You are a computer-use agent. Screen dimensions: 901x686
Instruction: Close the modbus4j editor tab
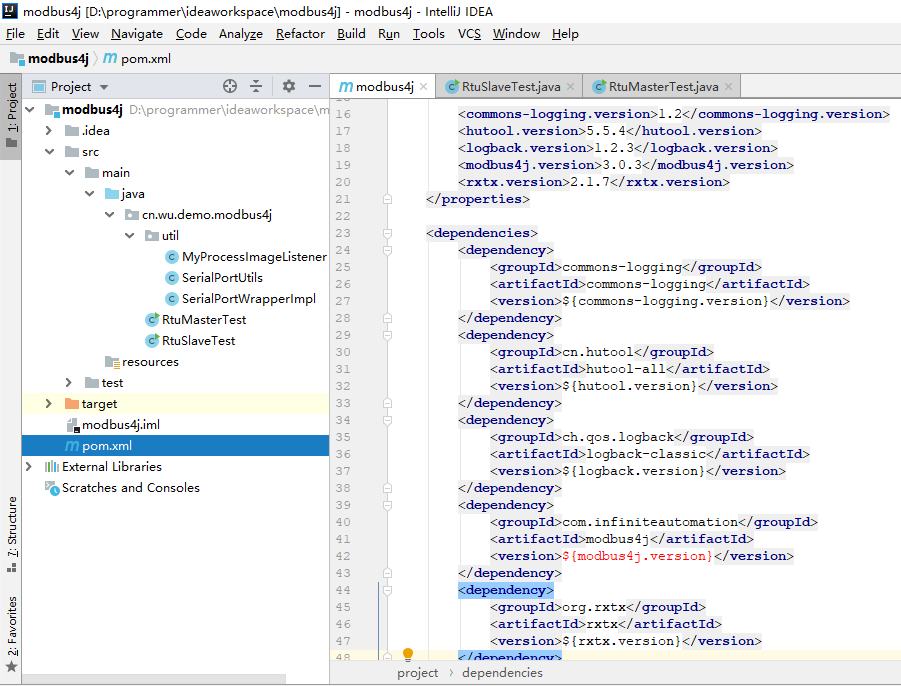click(x=423, y=86)
